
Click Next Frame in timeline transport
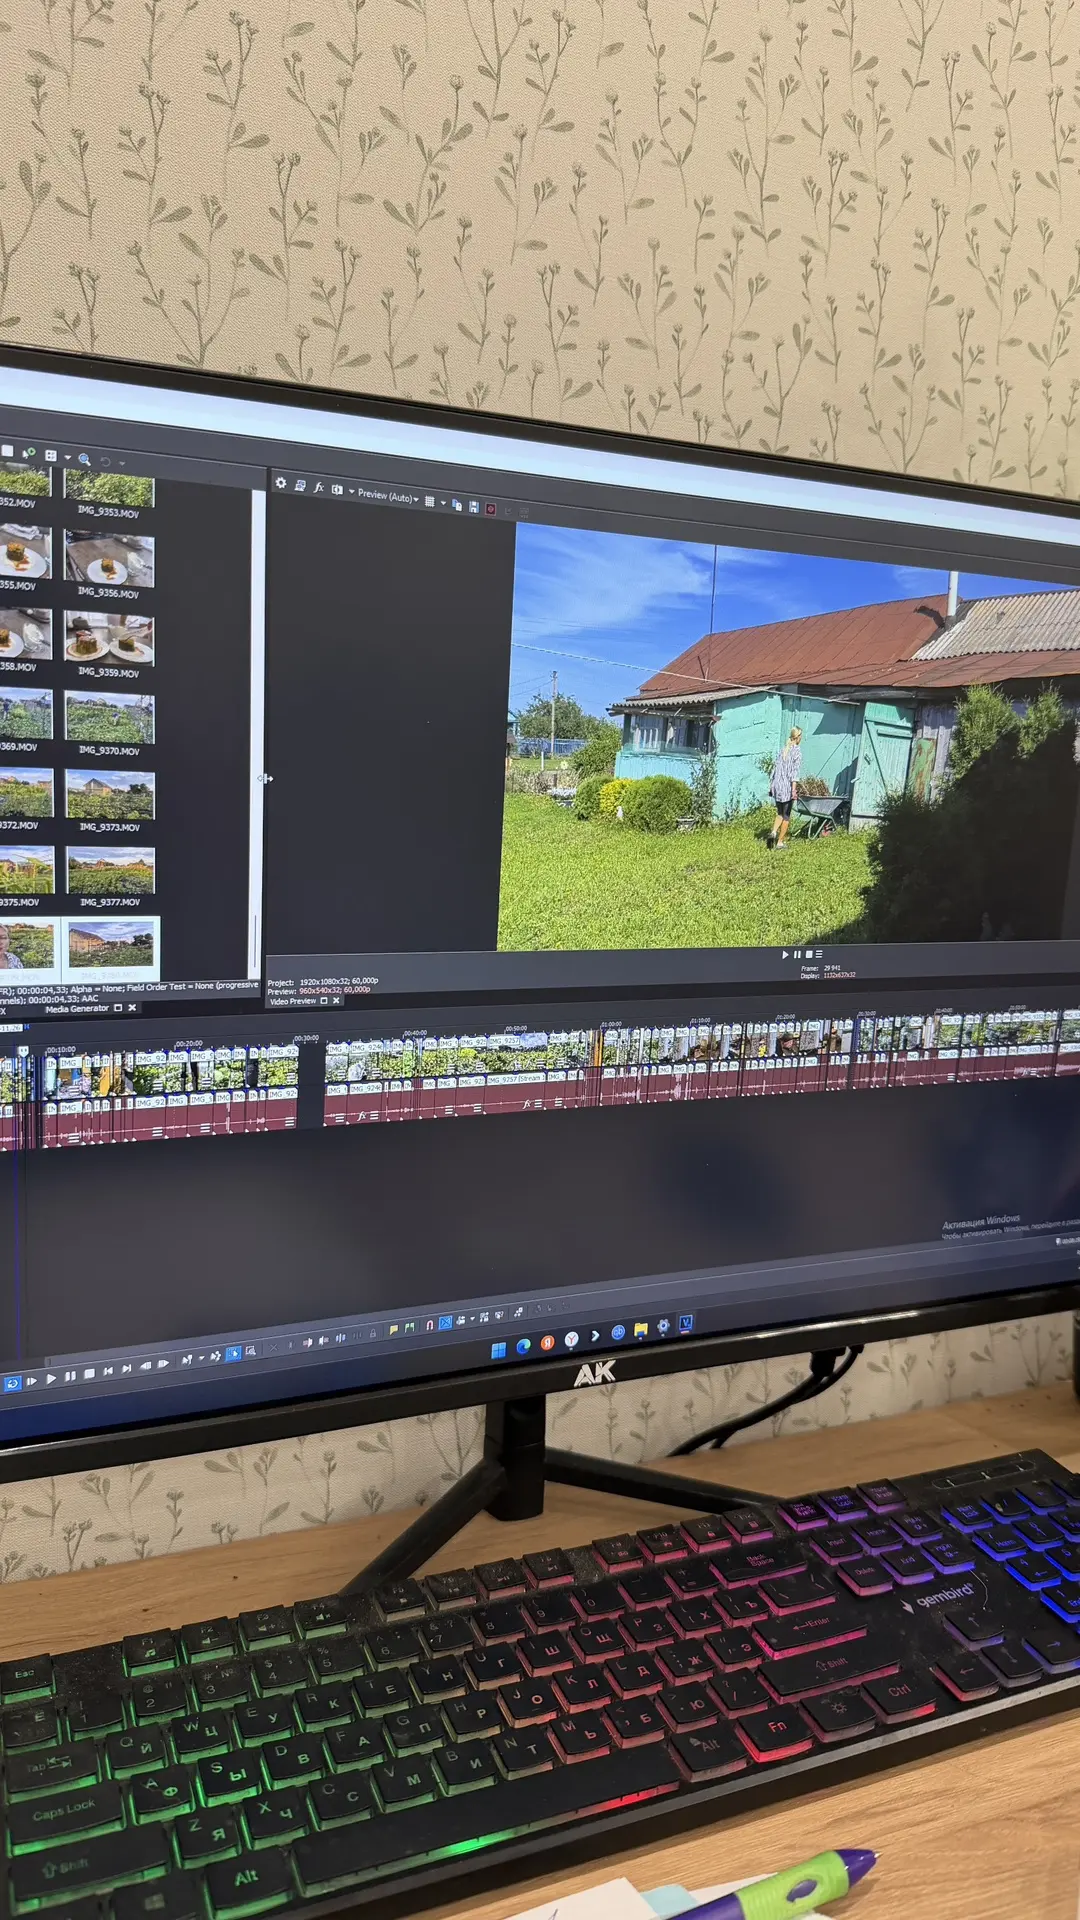tap(163, 1364)
